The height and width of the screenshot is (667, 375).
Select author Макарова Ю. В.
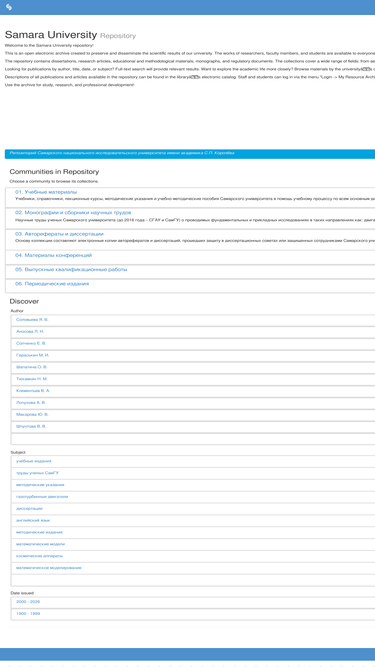pos(32,414)
